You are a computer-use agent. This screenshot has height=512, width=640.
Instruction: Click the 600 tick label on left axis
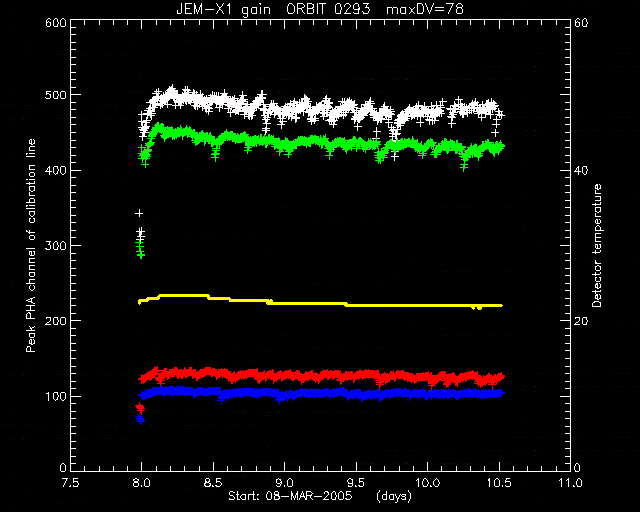[56, 22]
